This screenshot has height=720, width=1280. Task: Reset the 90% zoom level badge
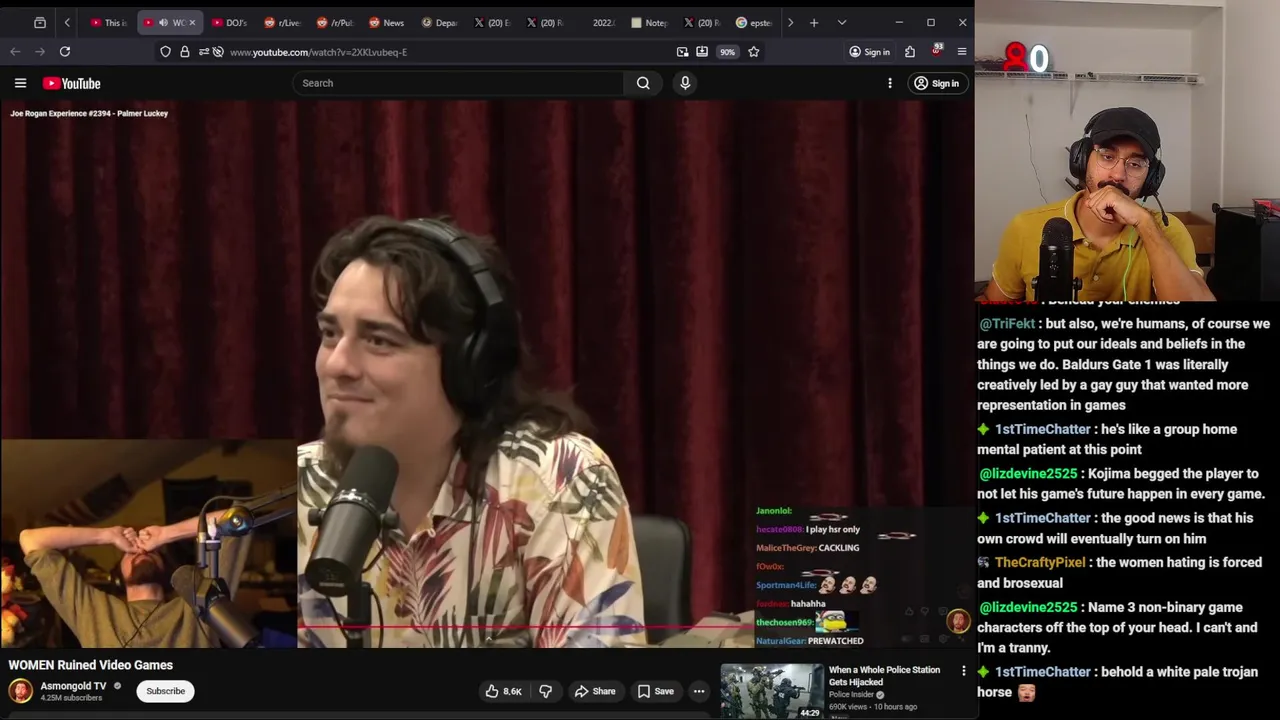(x=728, y=52)
